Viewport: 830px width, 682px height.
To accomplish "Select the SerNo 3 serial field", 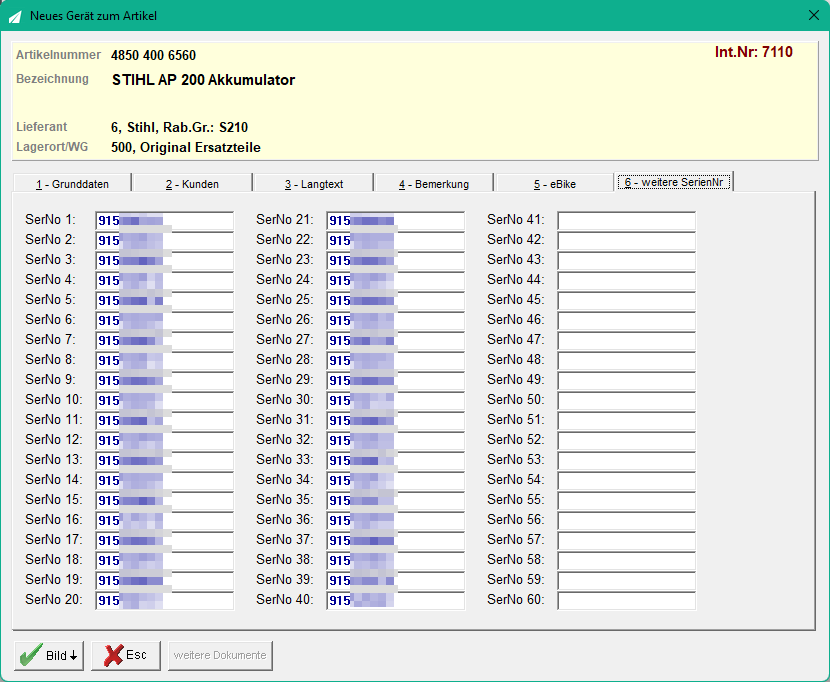I will click(x=165, y=261).
